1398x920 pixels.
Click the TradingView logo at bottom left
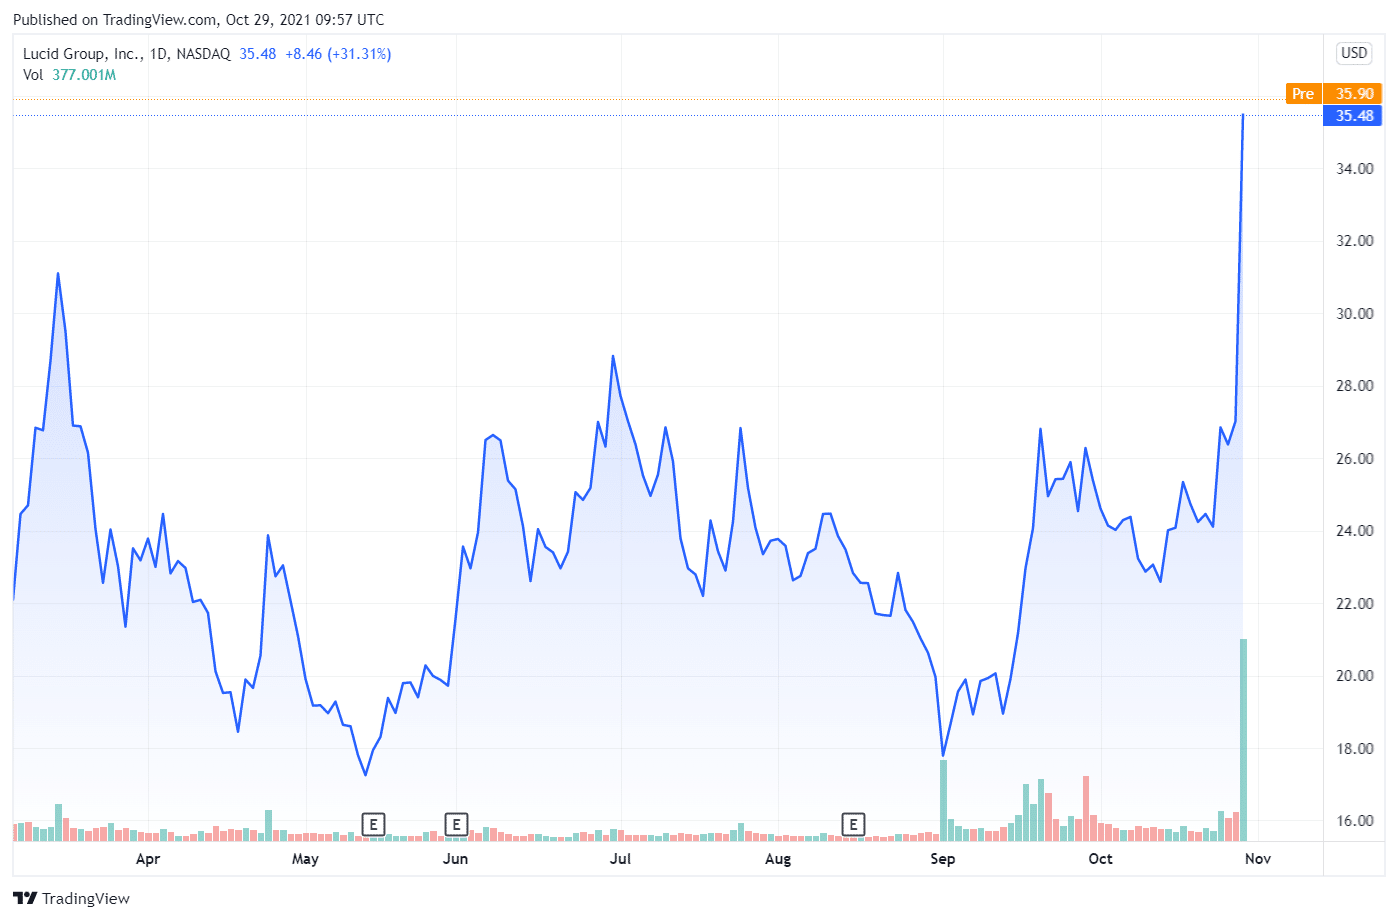(x=71, y=898)
